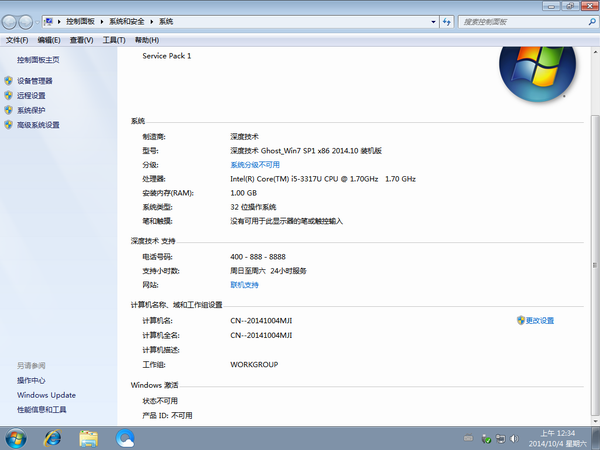
Task: Click 更改设置 link for computer name
Action: coord(540,321)
